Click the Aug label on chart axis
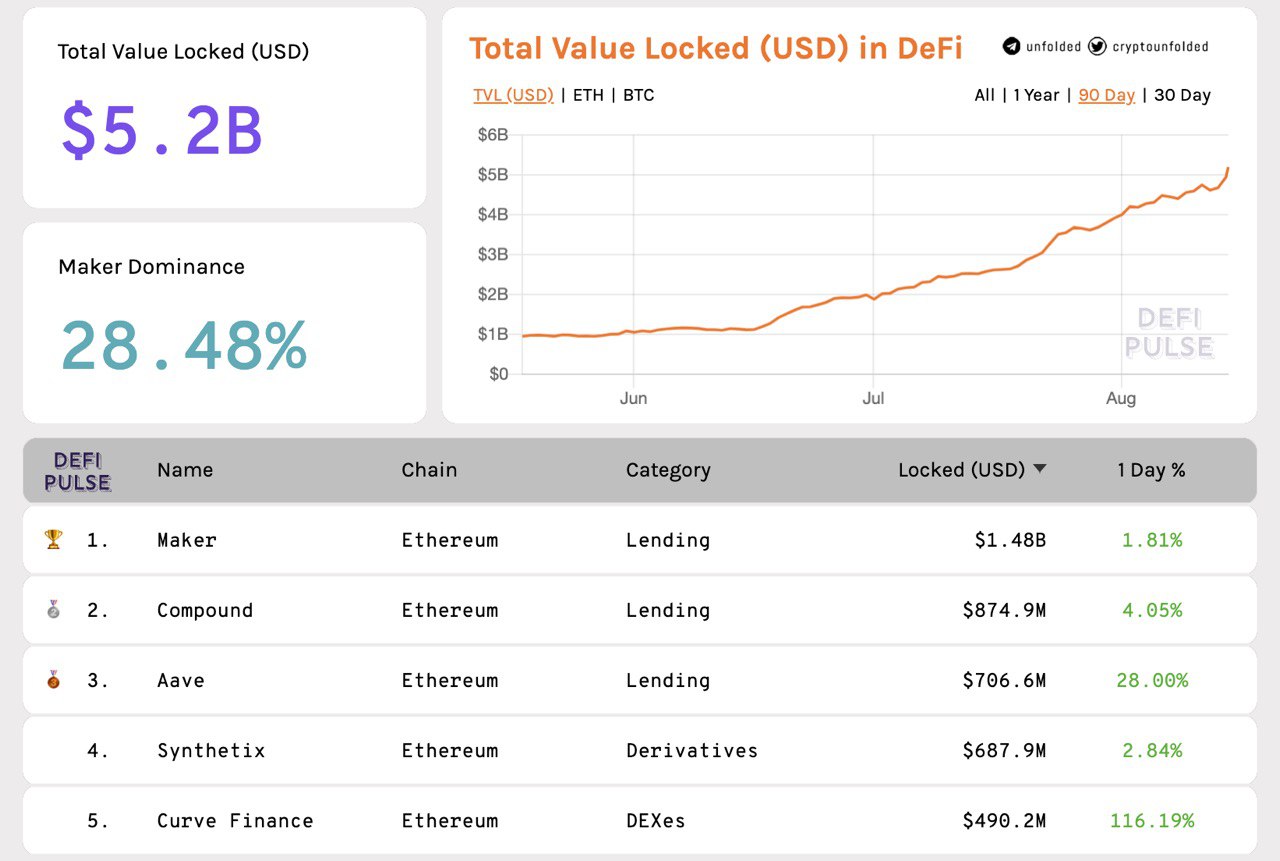 [1121, 398]
